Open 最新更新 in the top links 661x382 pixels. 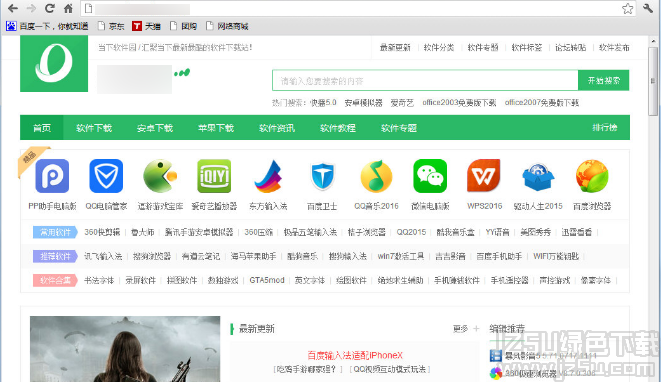coord(395,47)
